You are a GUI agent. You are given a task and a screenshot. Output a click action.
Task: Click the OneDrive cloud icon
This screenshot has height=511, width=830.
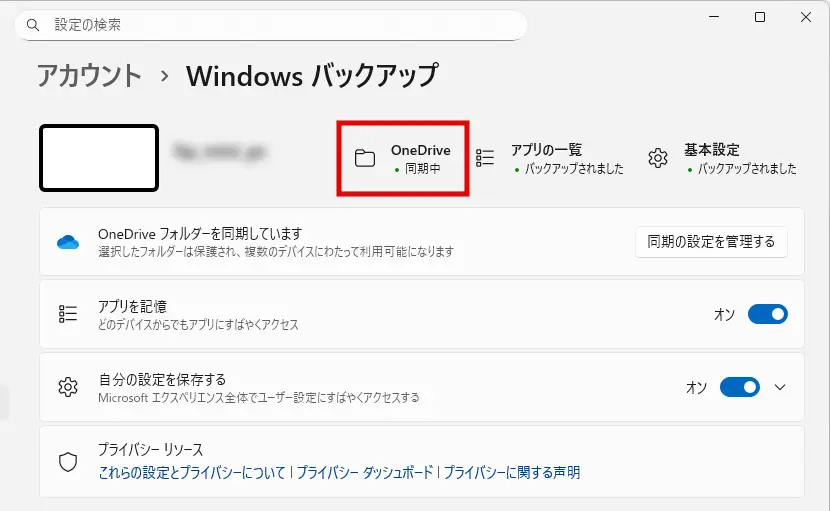pos(68,243)
